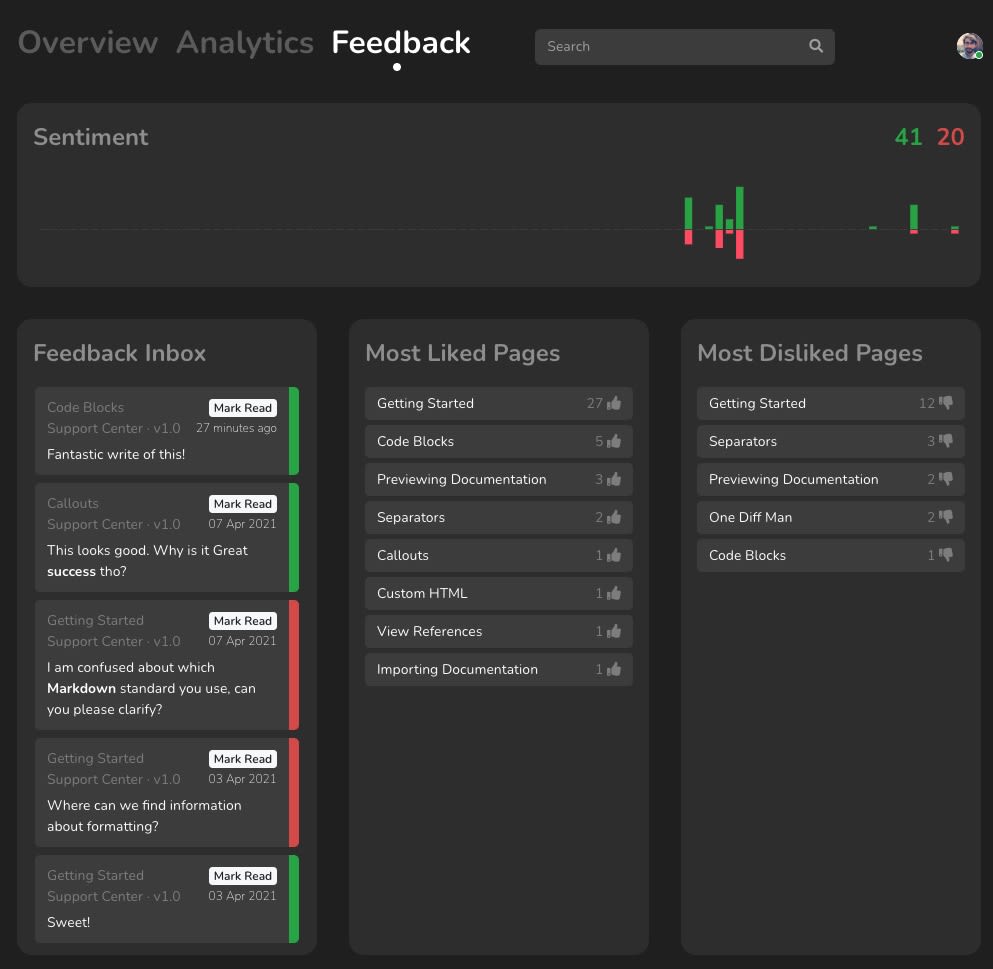
Task: Open the user profile avatar
Action: 969,46
